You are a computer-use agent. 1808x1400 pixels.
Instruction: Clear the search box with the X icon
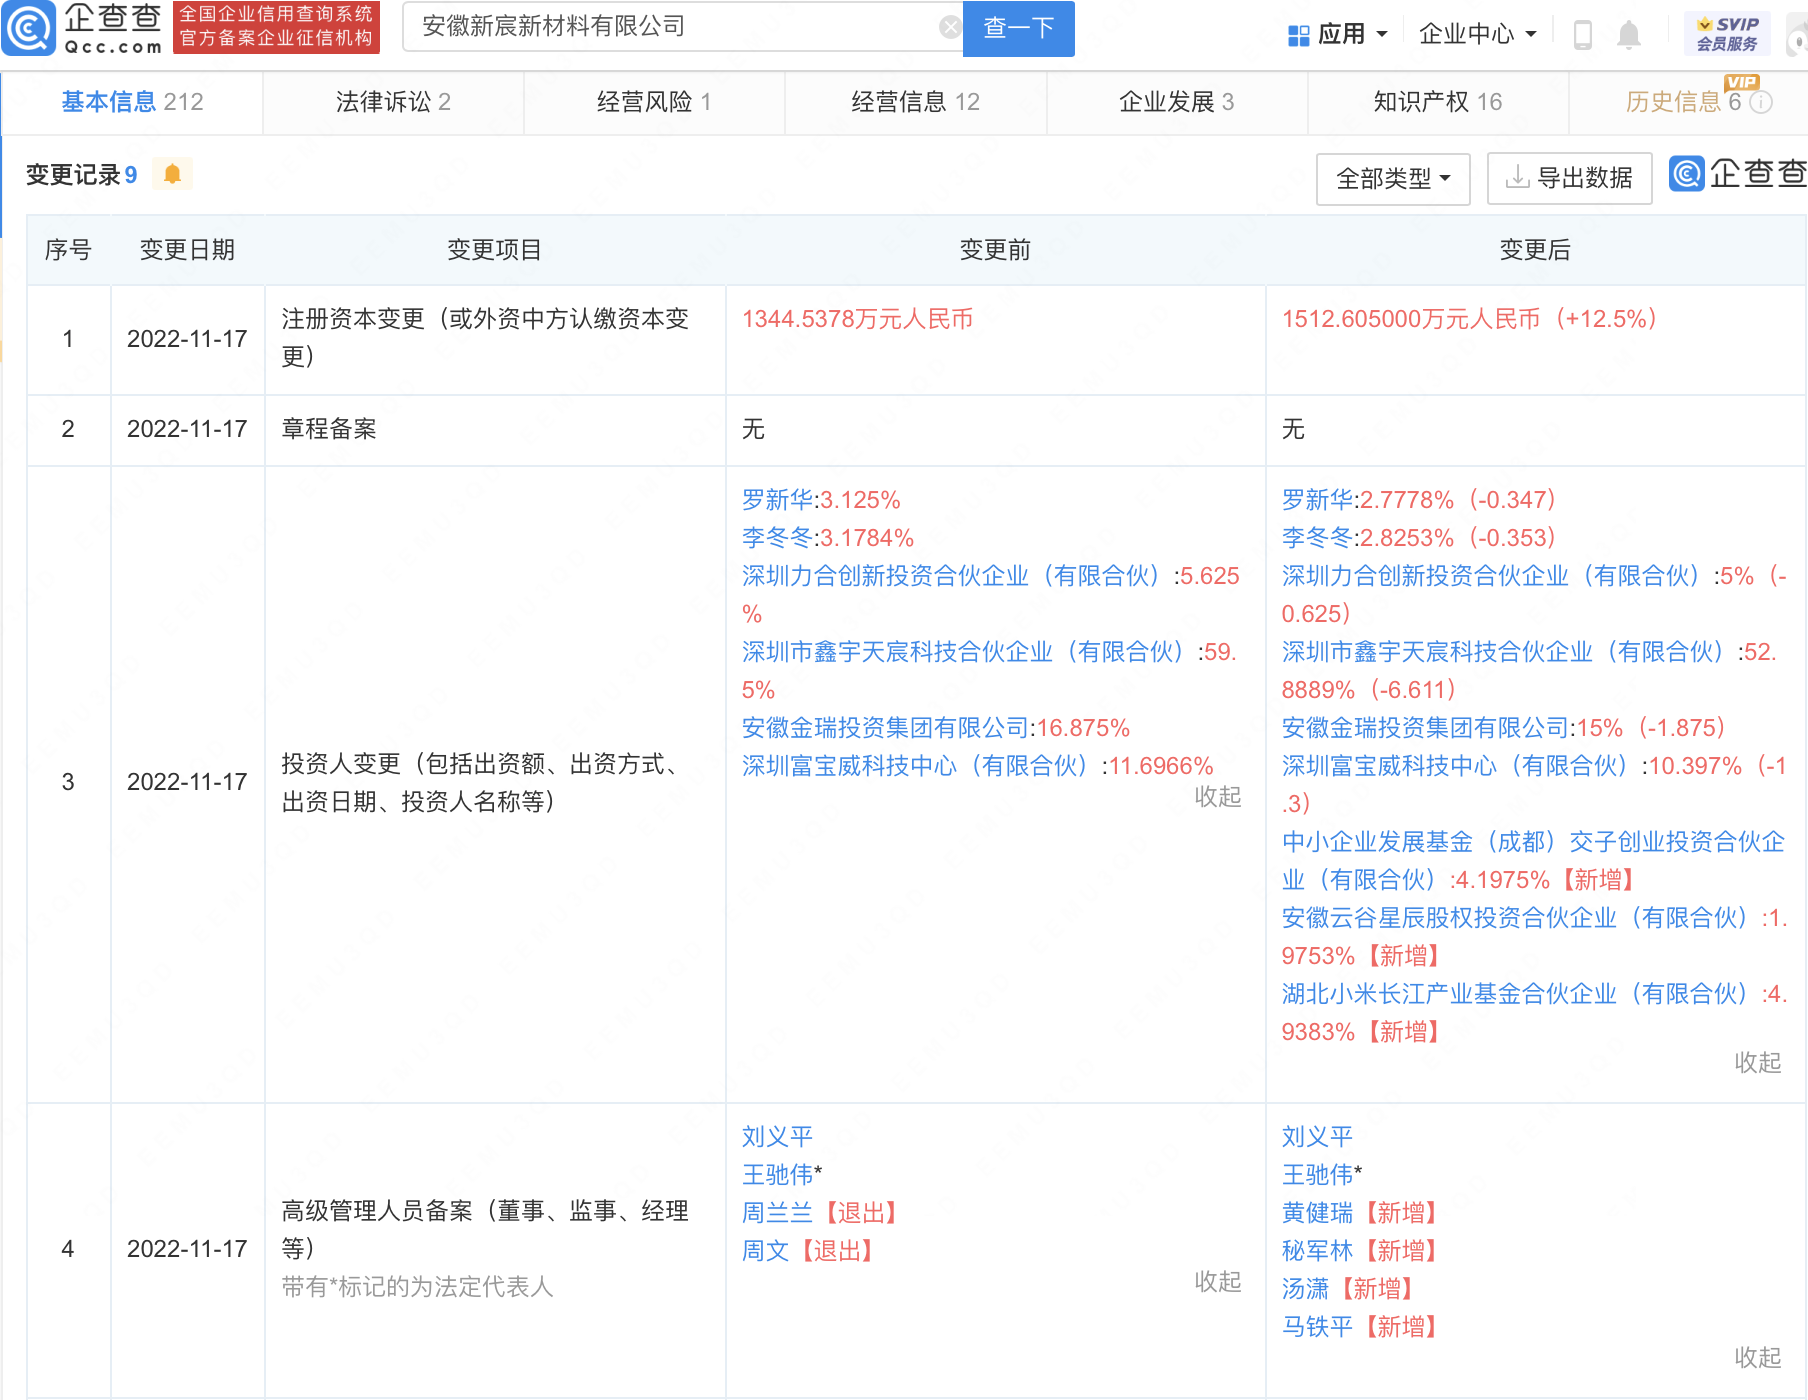pyautogui.click(x=951, y=27)
